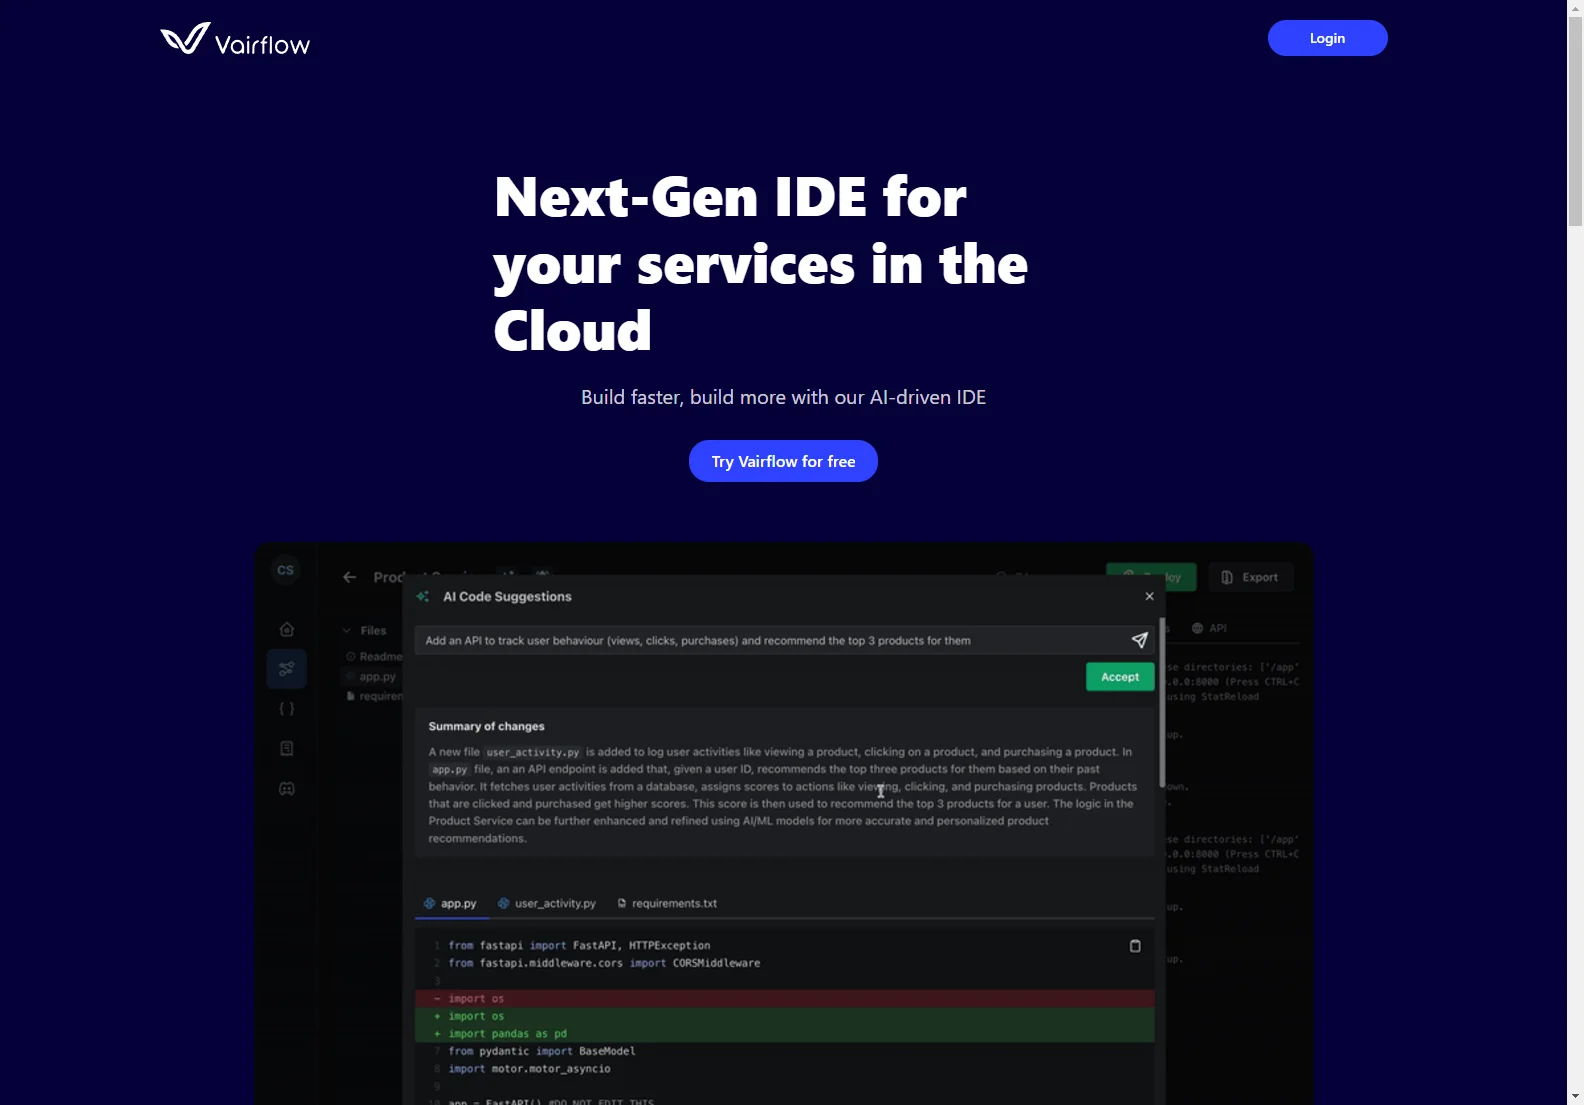The height and width of the screenshot is (1105, 1584).
Task: Click the Discord icon in the sidebar
Action: click(x=287, y=789)
